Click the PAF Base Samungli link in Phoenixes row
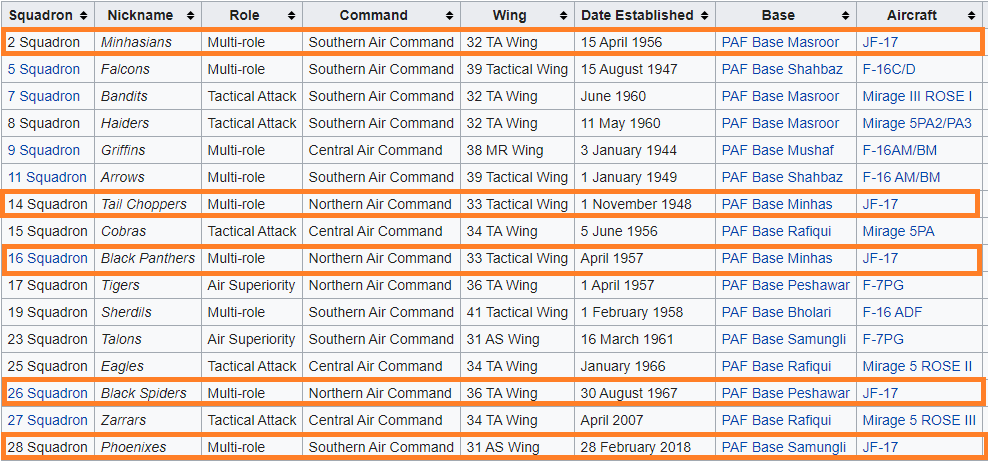This screenshot has height=467, width=988. point(784,447)
